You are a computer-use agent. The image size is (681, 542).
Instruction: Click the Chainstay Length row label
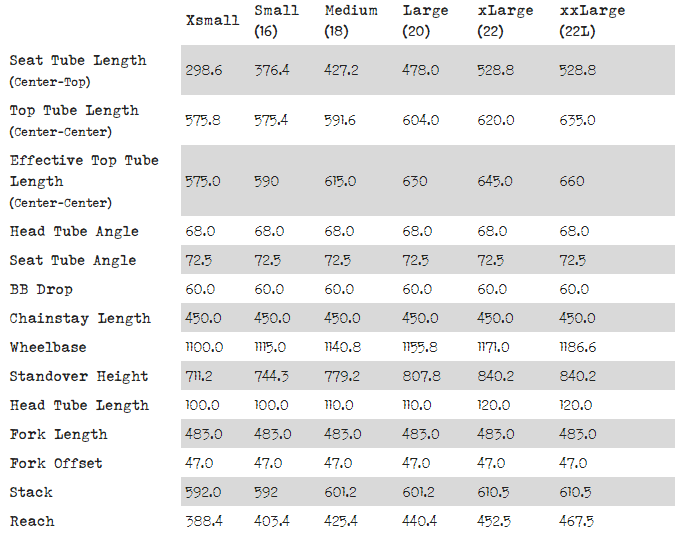(80, 318)
